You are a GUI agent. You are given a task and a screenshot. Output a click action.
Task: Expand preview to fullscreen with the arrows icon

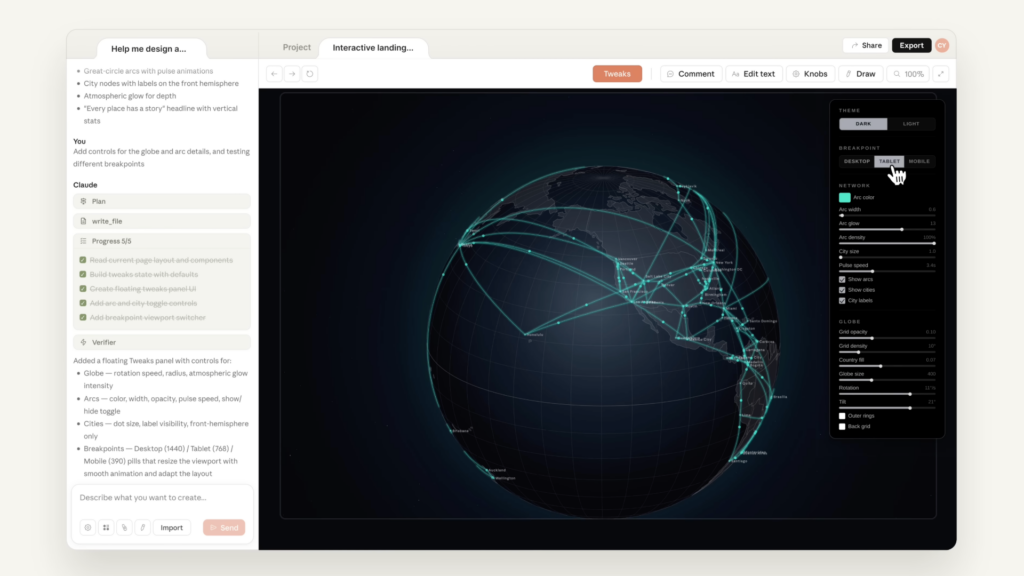941,74
